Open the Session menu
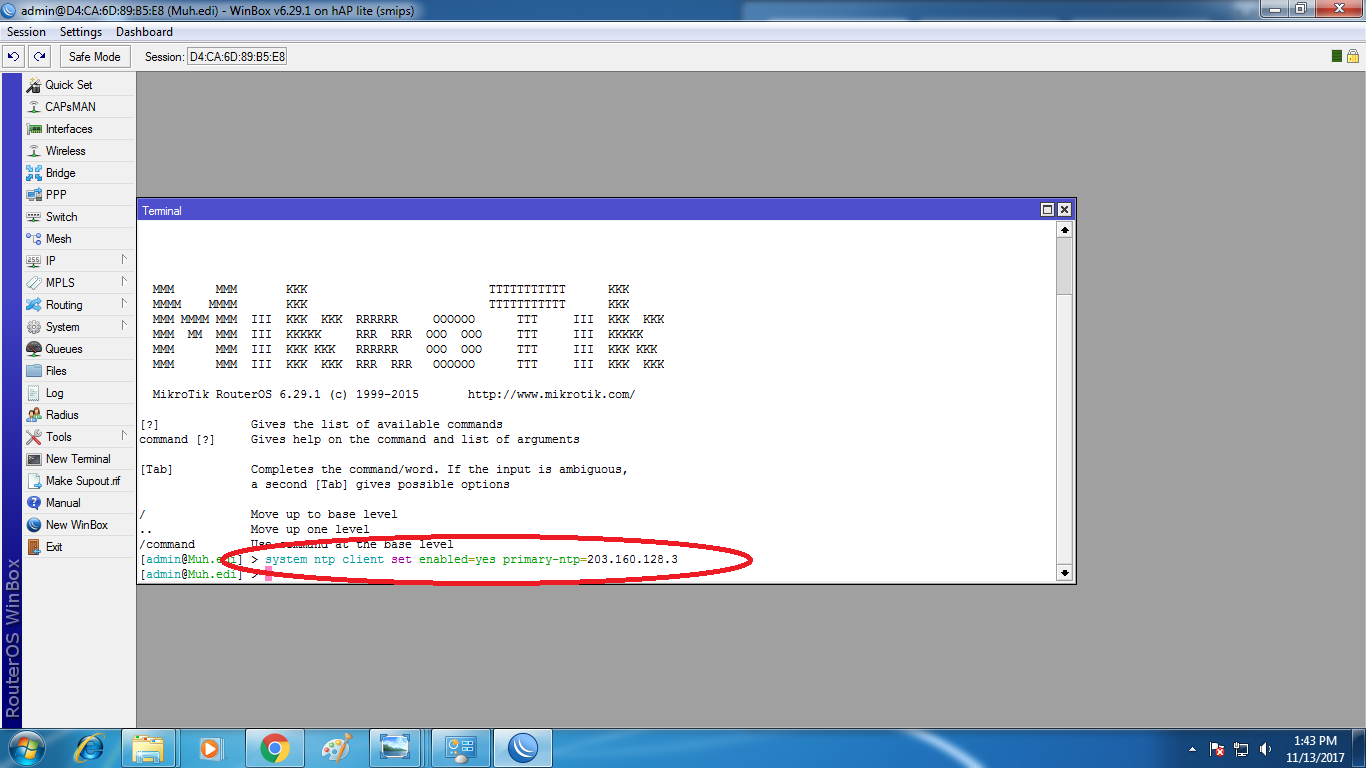 point(27,32)
